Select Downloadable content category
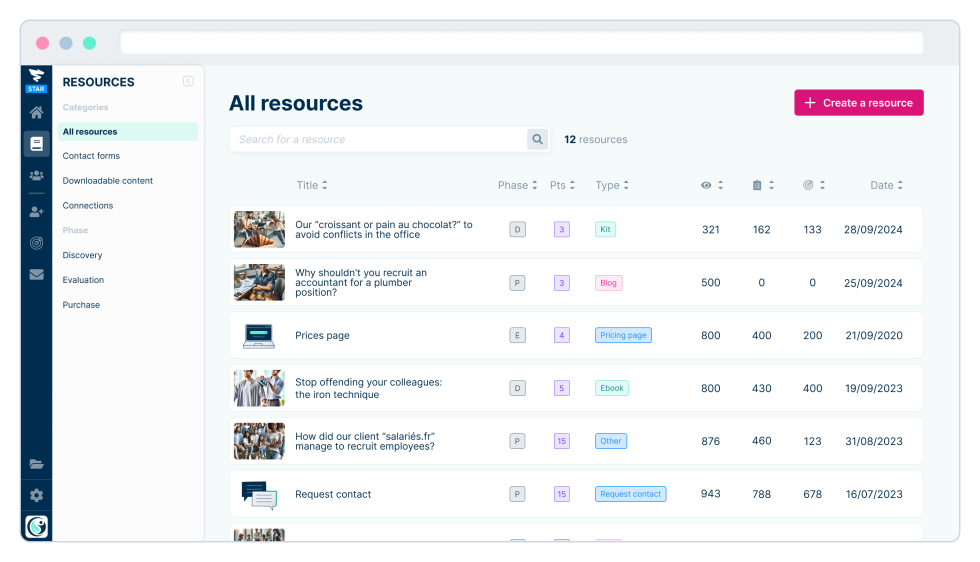Viewport: 980px width, 562px height. coord(108,181)
